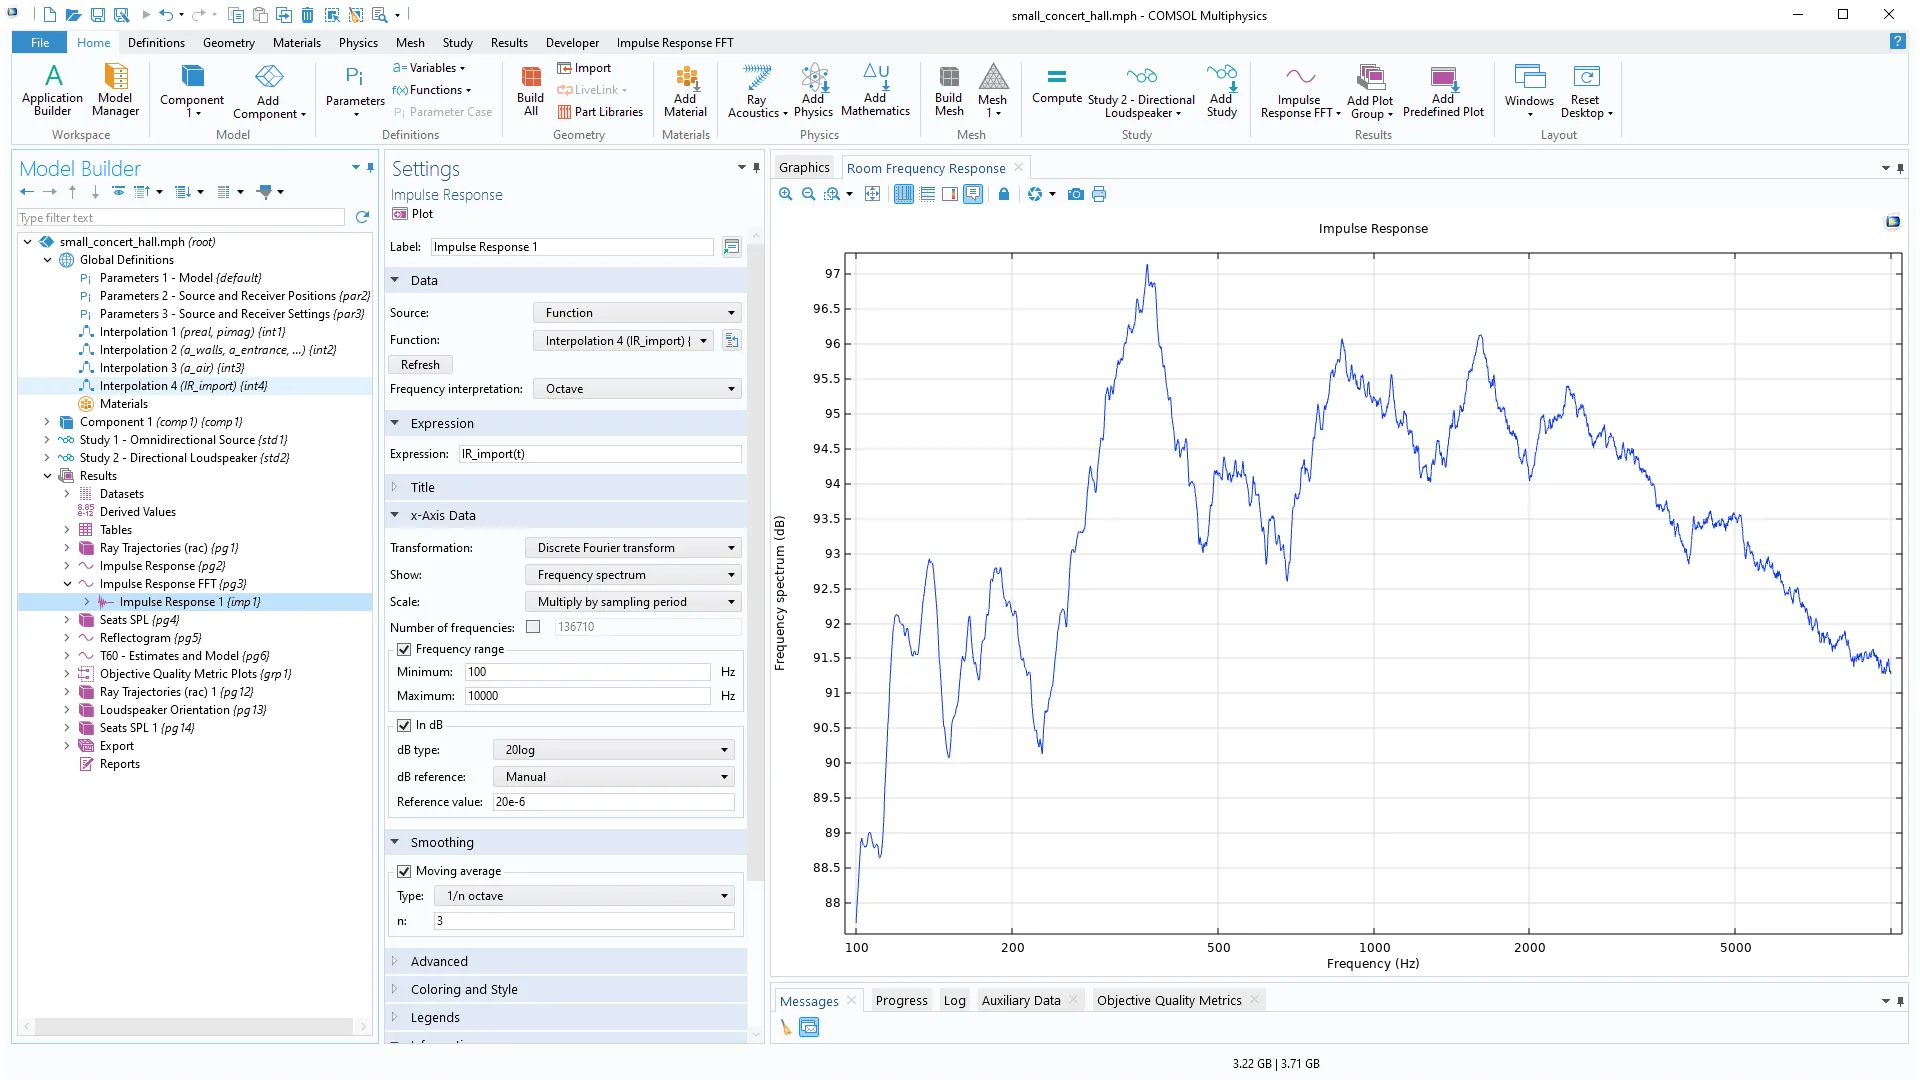
Task: Take a snapshot with the camera icon
Action: 1076,194
